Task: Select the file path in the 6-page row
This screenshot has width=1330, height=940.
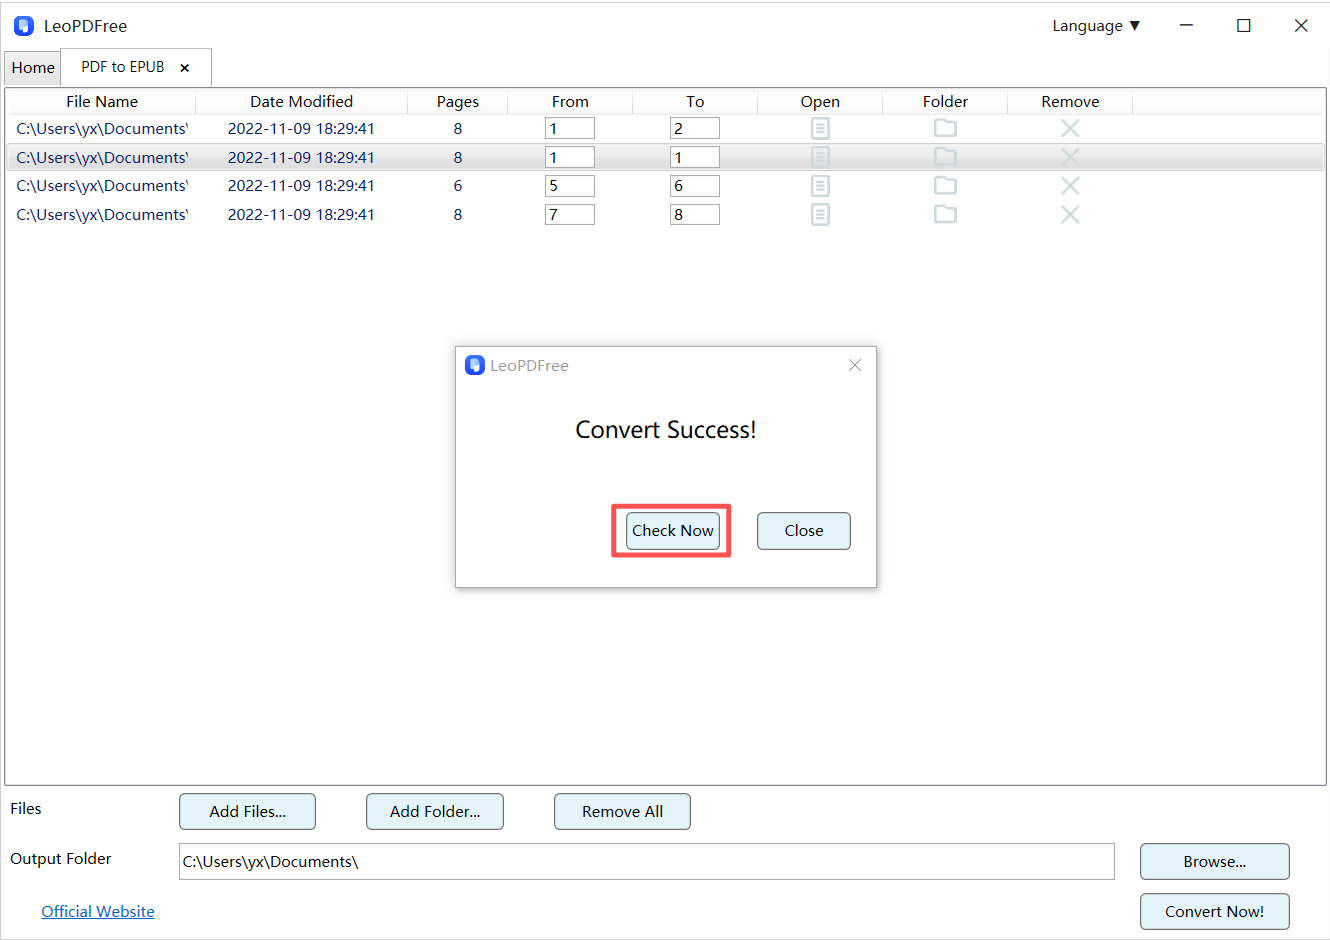Action: click(x=102, y=186)
